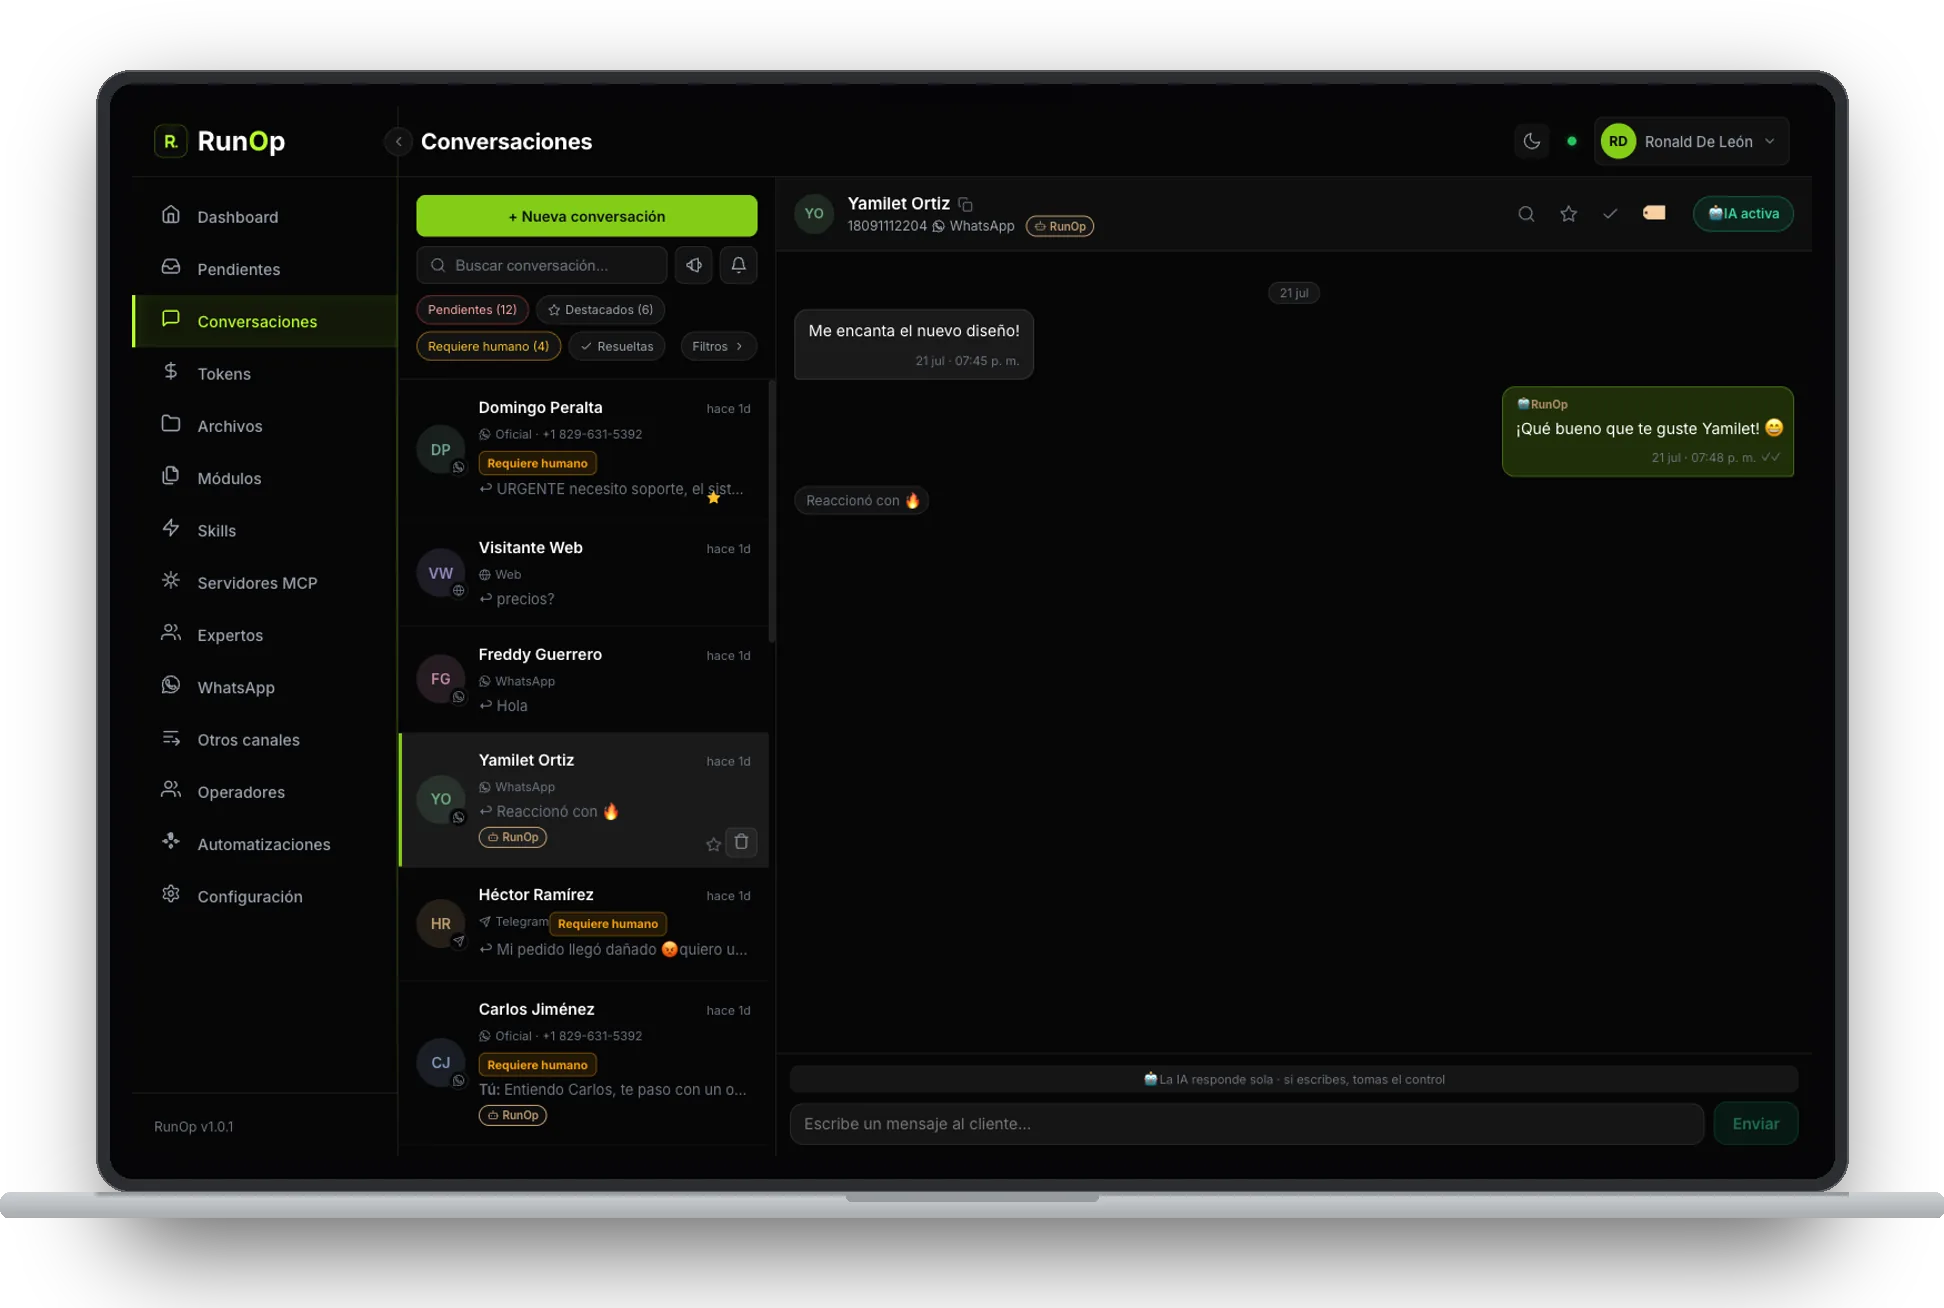Click the RunOp reply message bubble
The height and width of the screenshot is (1308, 1944).
(1648, 431)
